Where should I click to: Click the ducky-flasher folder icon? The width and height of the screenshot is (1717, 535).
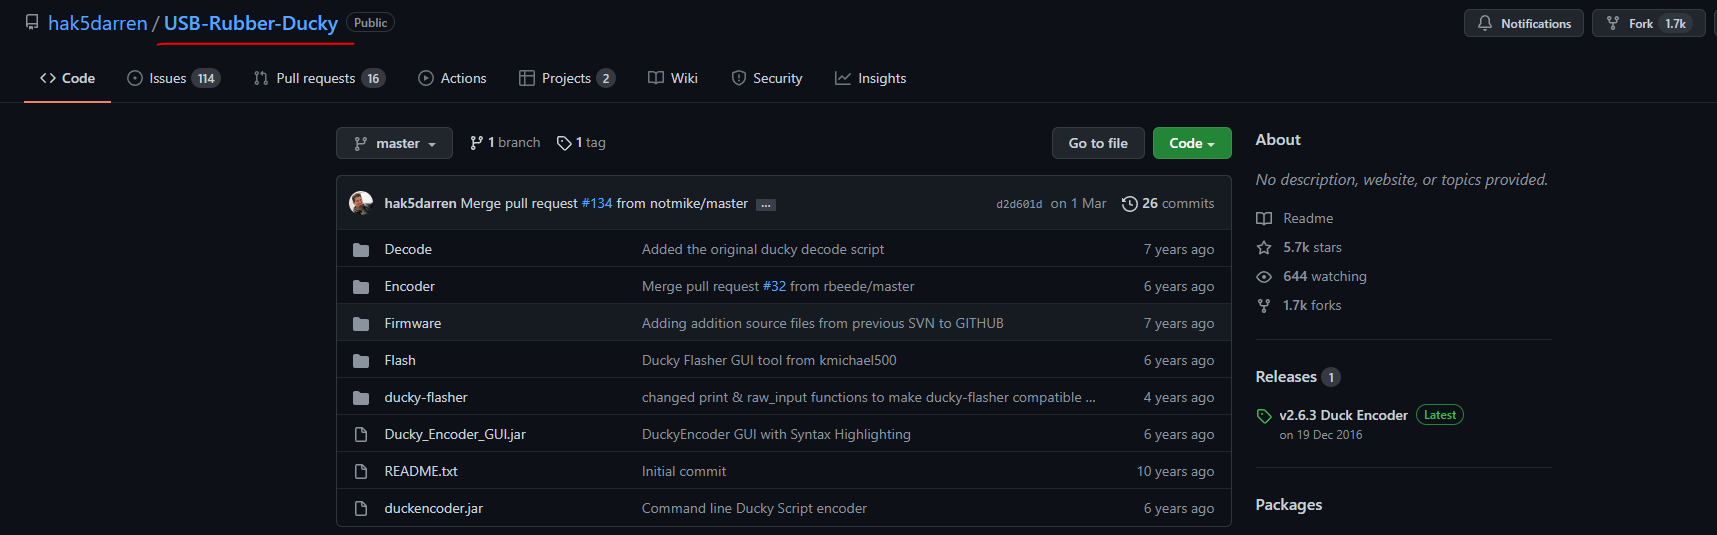pyautogui.click(x=361, y=397)
